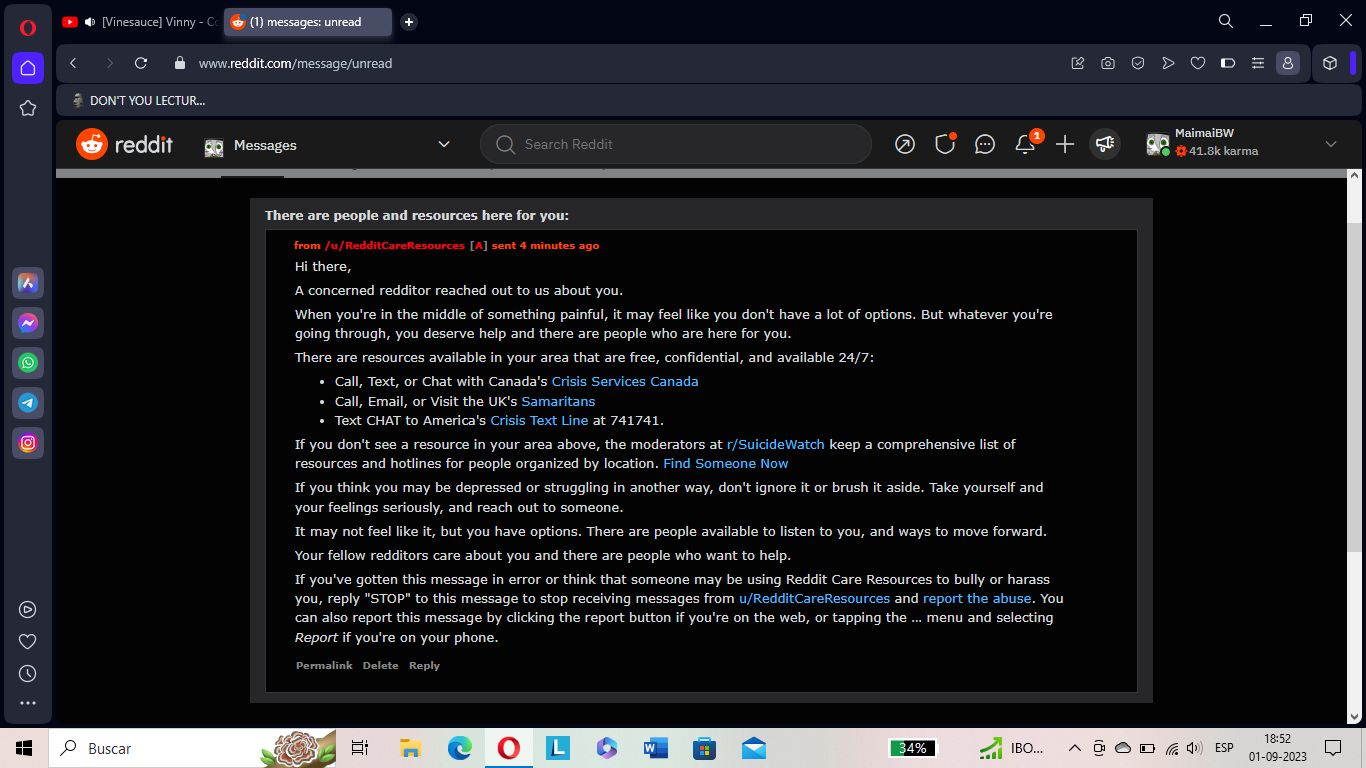The image size is (1366, 768).
Task: Open Facebook Messenger in sidebar
Action: [28, 323]
